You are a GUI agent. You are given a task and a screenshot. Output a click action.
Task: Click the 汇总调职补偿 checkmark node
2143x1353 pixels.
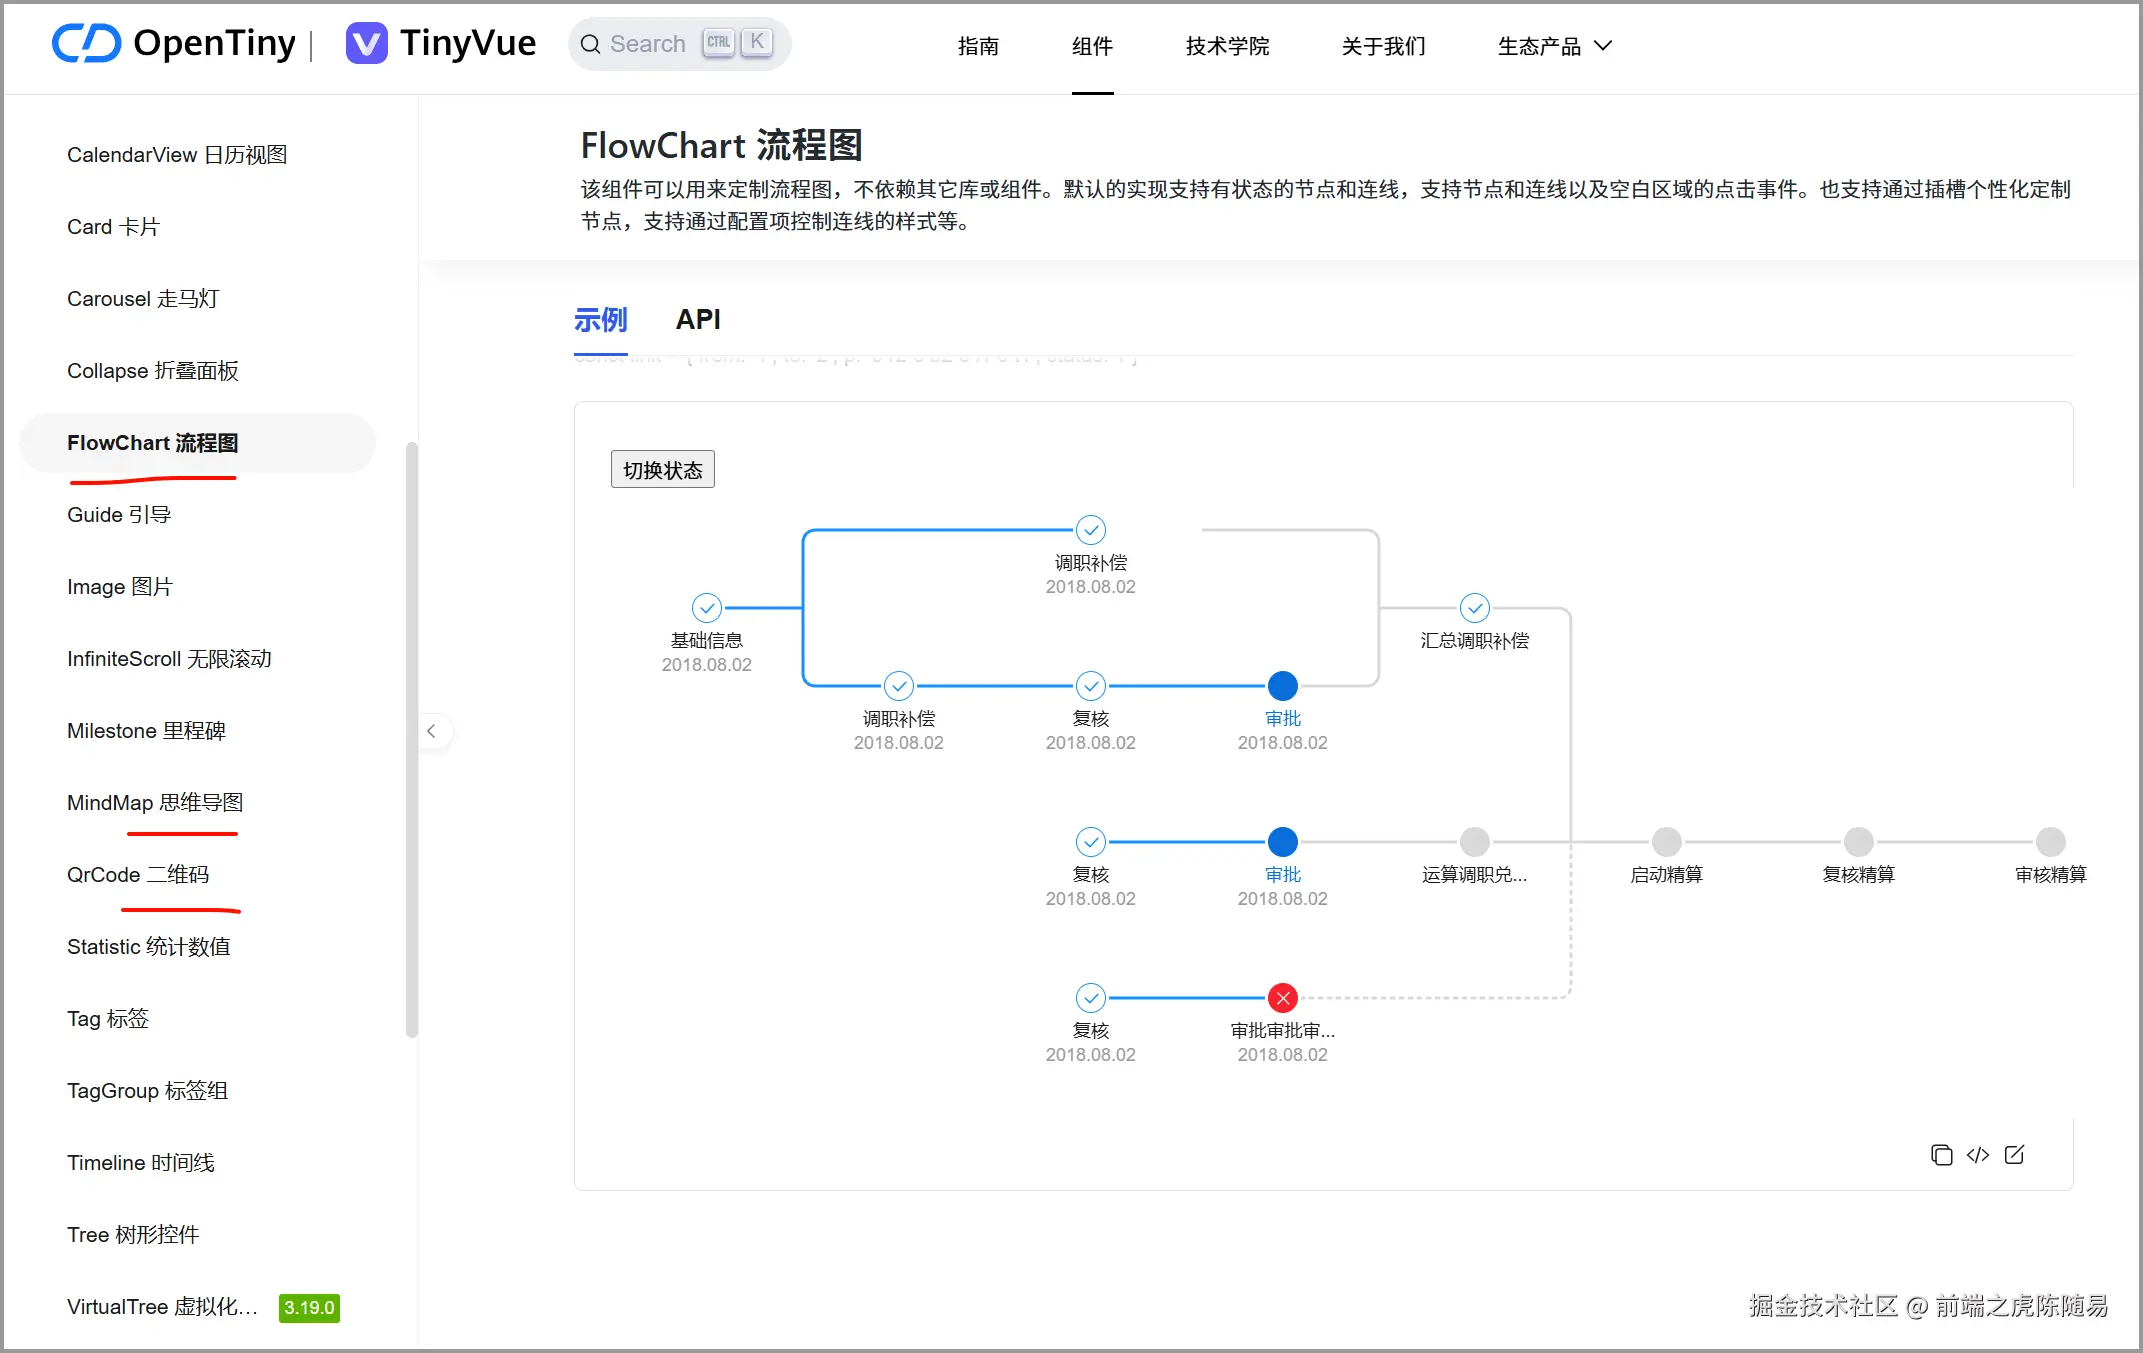1474,607
